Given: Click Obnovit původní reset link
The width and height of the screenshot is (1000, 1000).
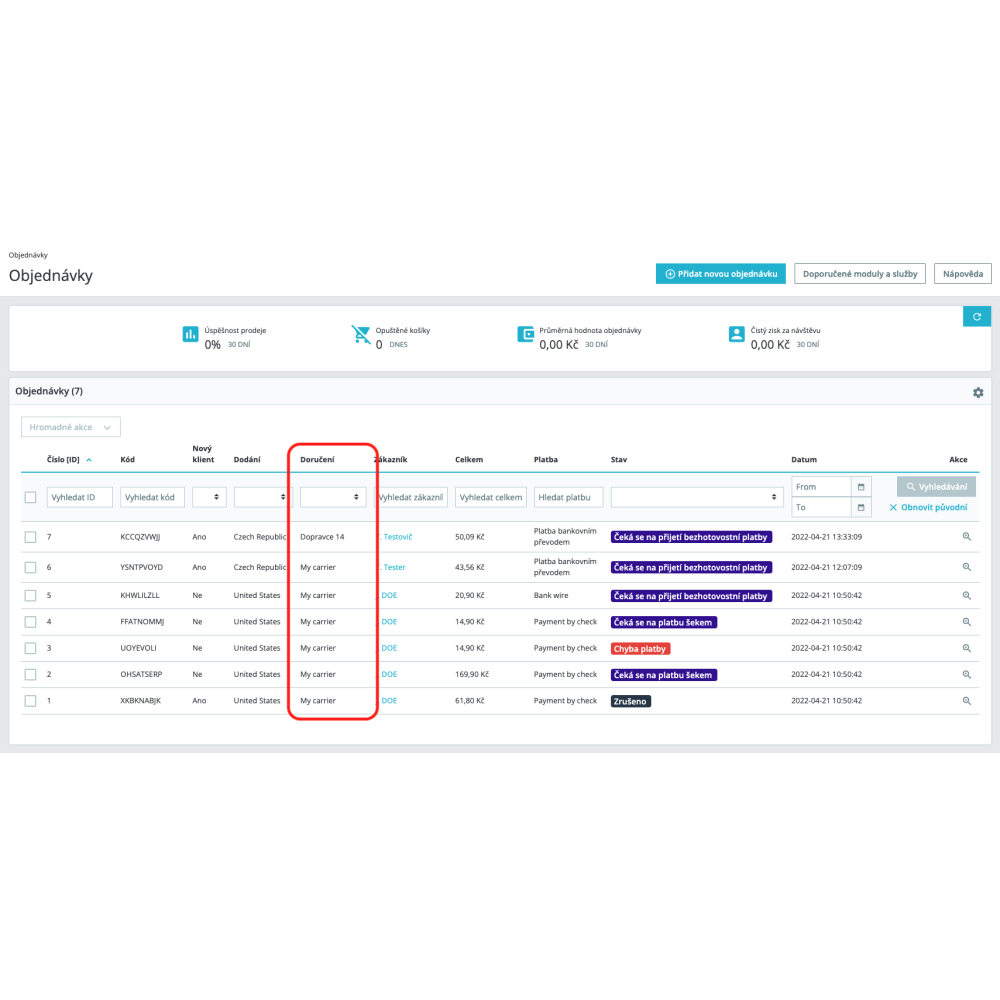Looking at the screenshot, I should (928, 508).
